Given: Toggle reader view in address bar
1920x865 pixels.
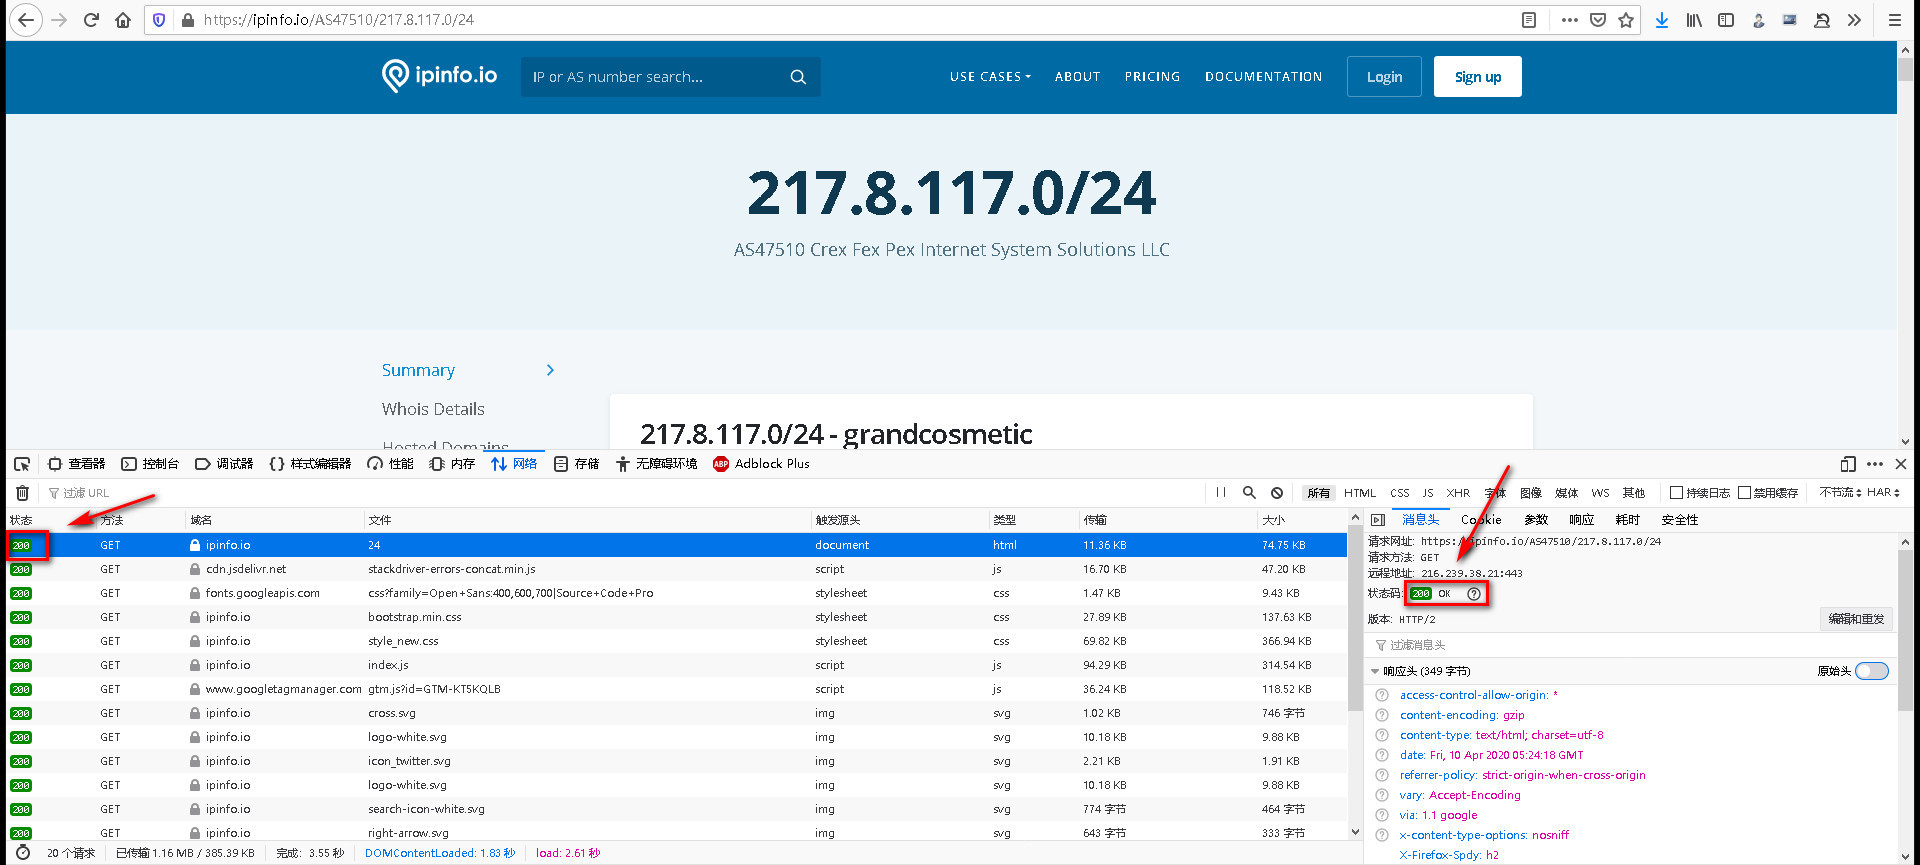Looking at the screenshot, I should (x=1529, y=20).
